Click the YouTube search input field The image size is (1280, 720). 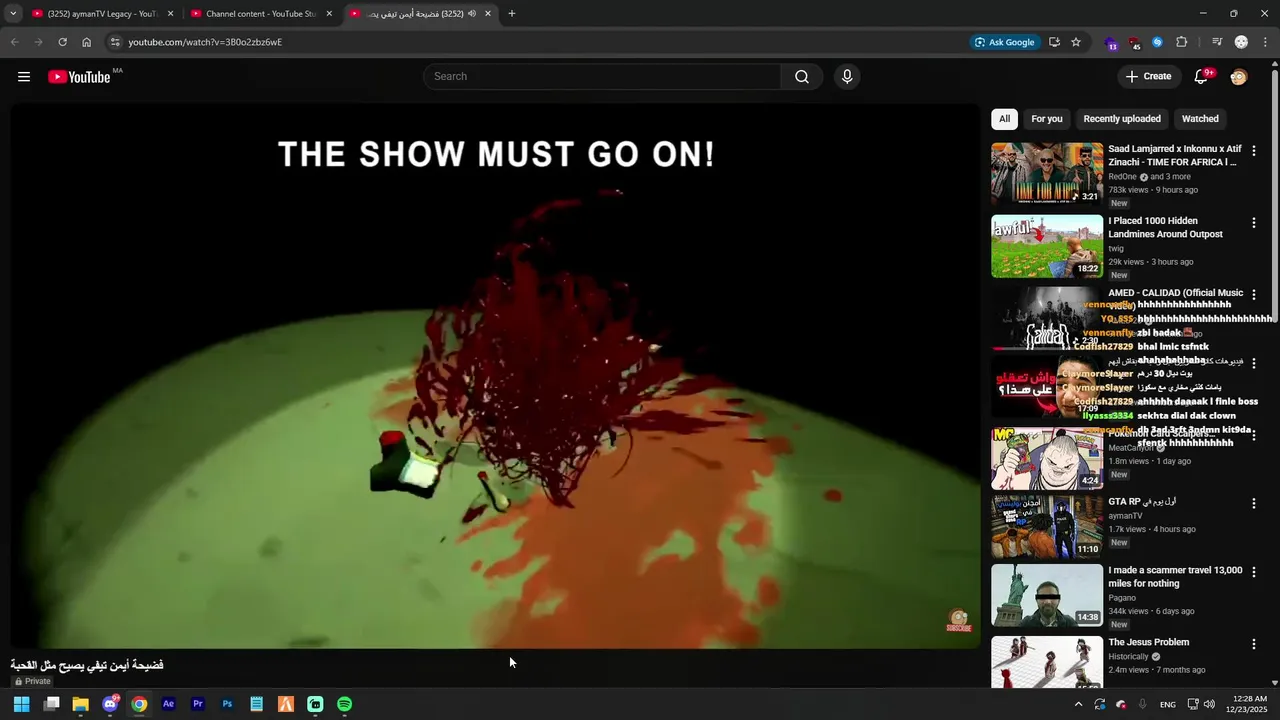[x=602, y=77]
